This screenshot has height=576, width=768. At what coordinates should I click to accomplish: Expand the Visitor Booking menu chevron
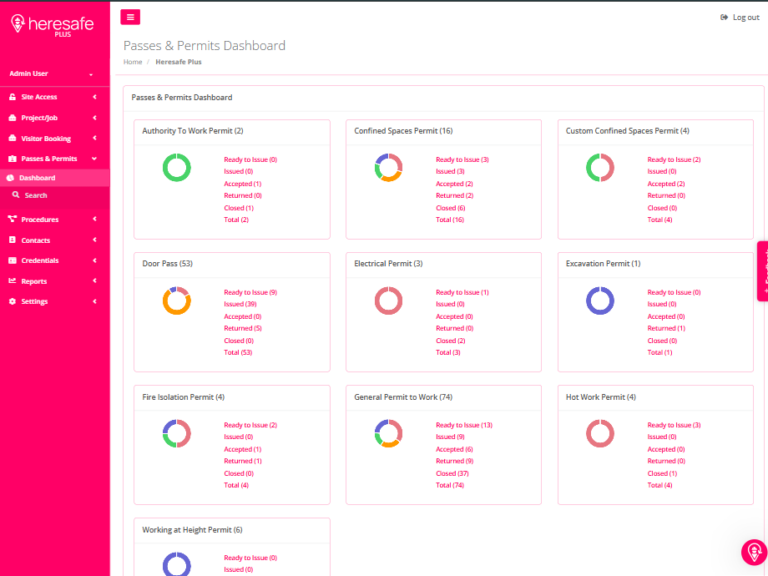(x=95, y=138)
